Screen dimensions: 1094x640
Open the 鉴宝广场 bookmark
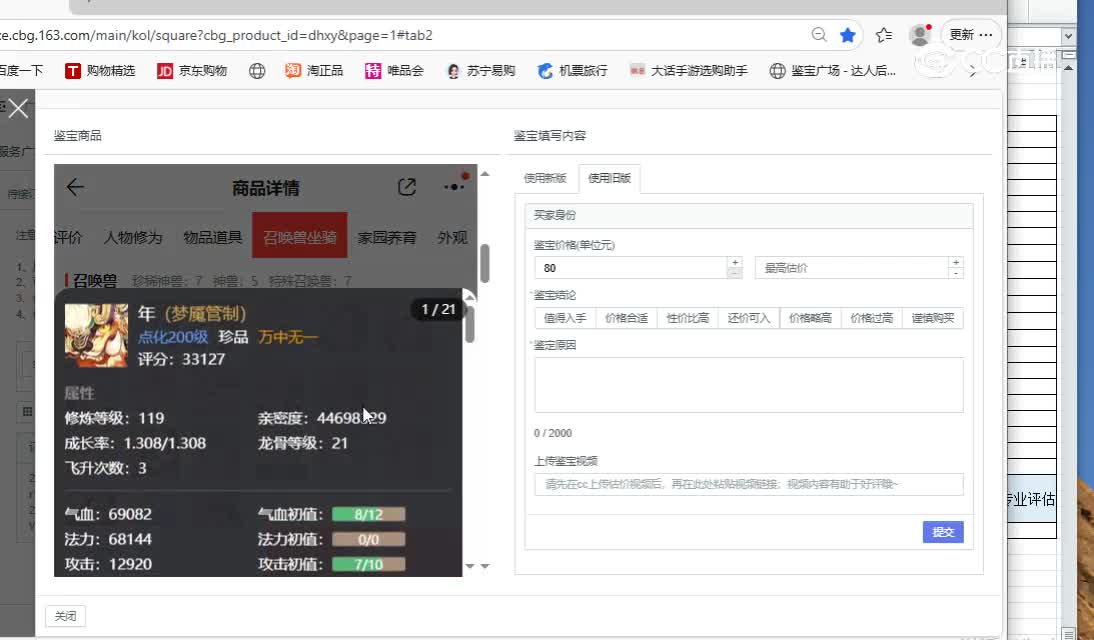[x=833, y=70]
